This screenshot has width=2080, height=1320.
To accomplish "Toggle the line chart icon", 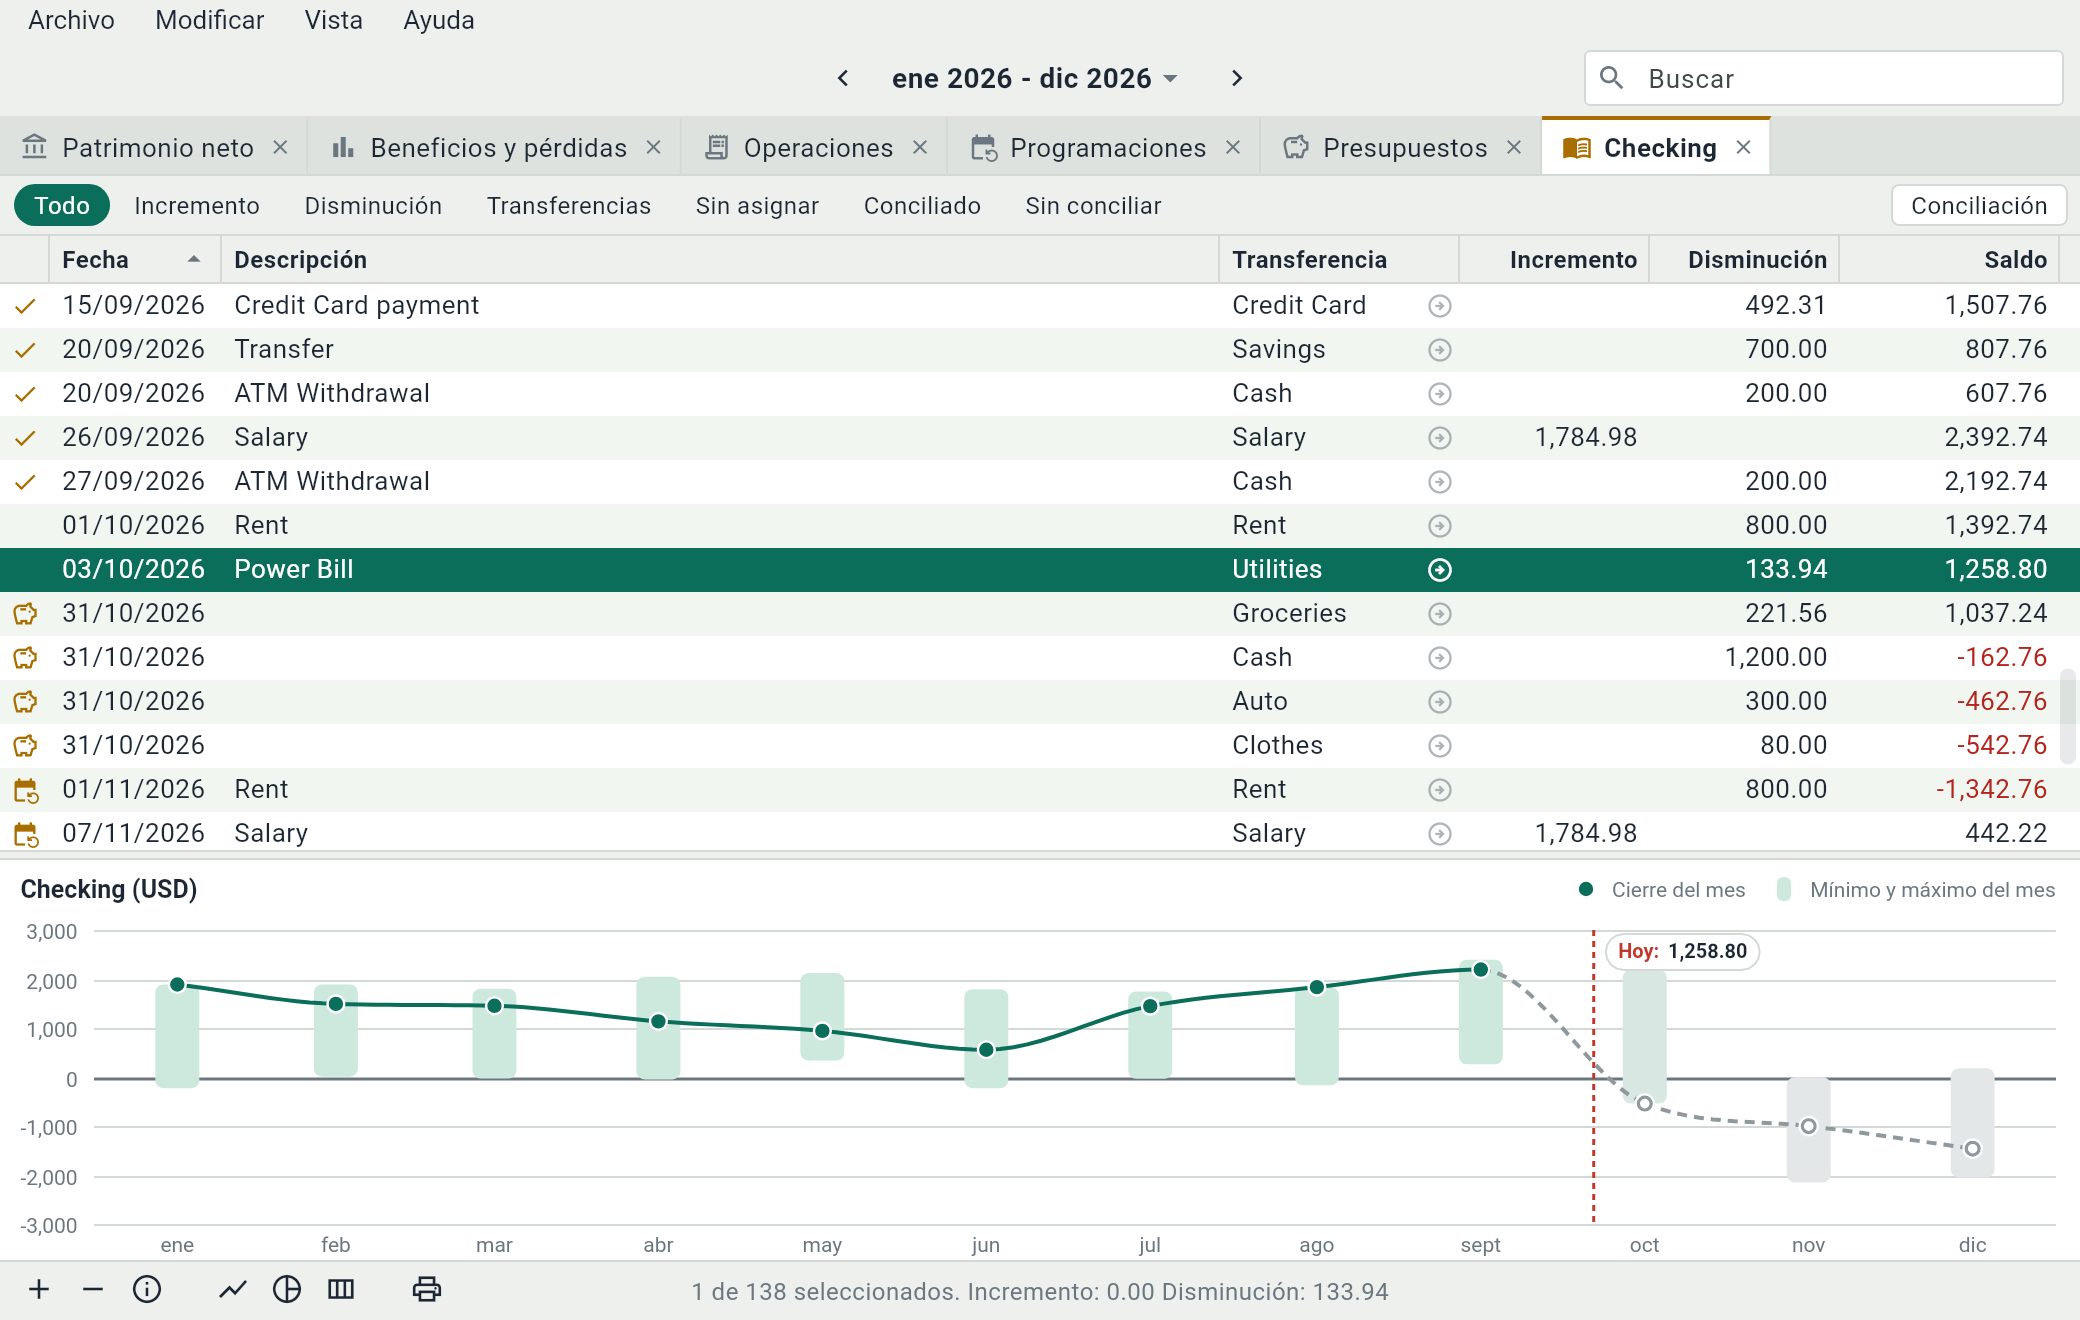I will (x=233, y=1290).
